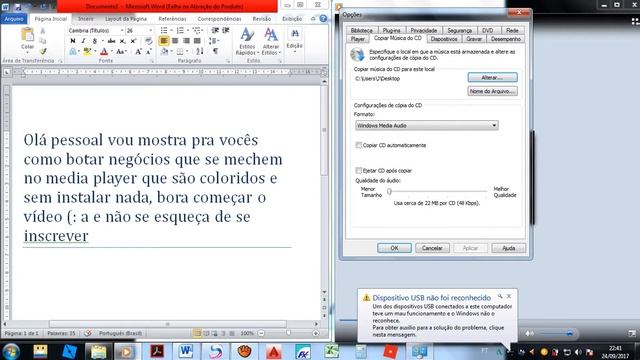Click the subscript x₂ icon
640x360 pixels.
point(122,41)
